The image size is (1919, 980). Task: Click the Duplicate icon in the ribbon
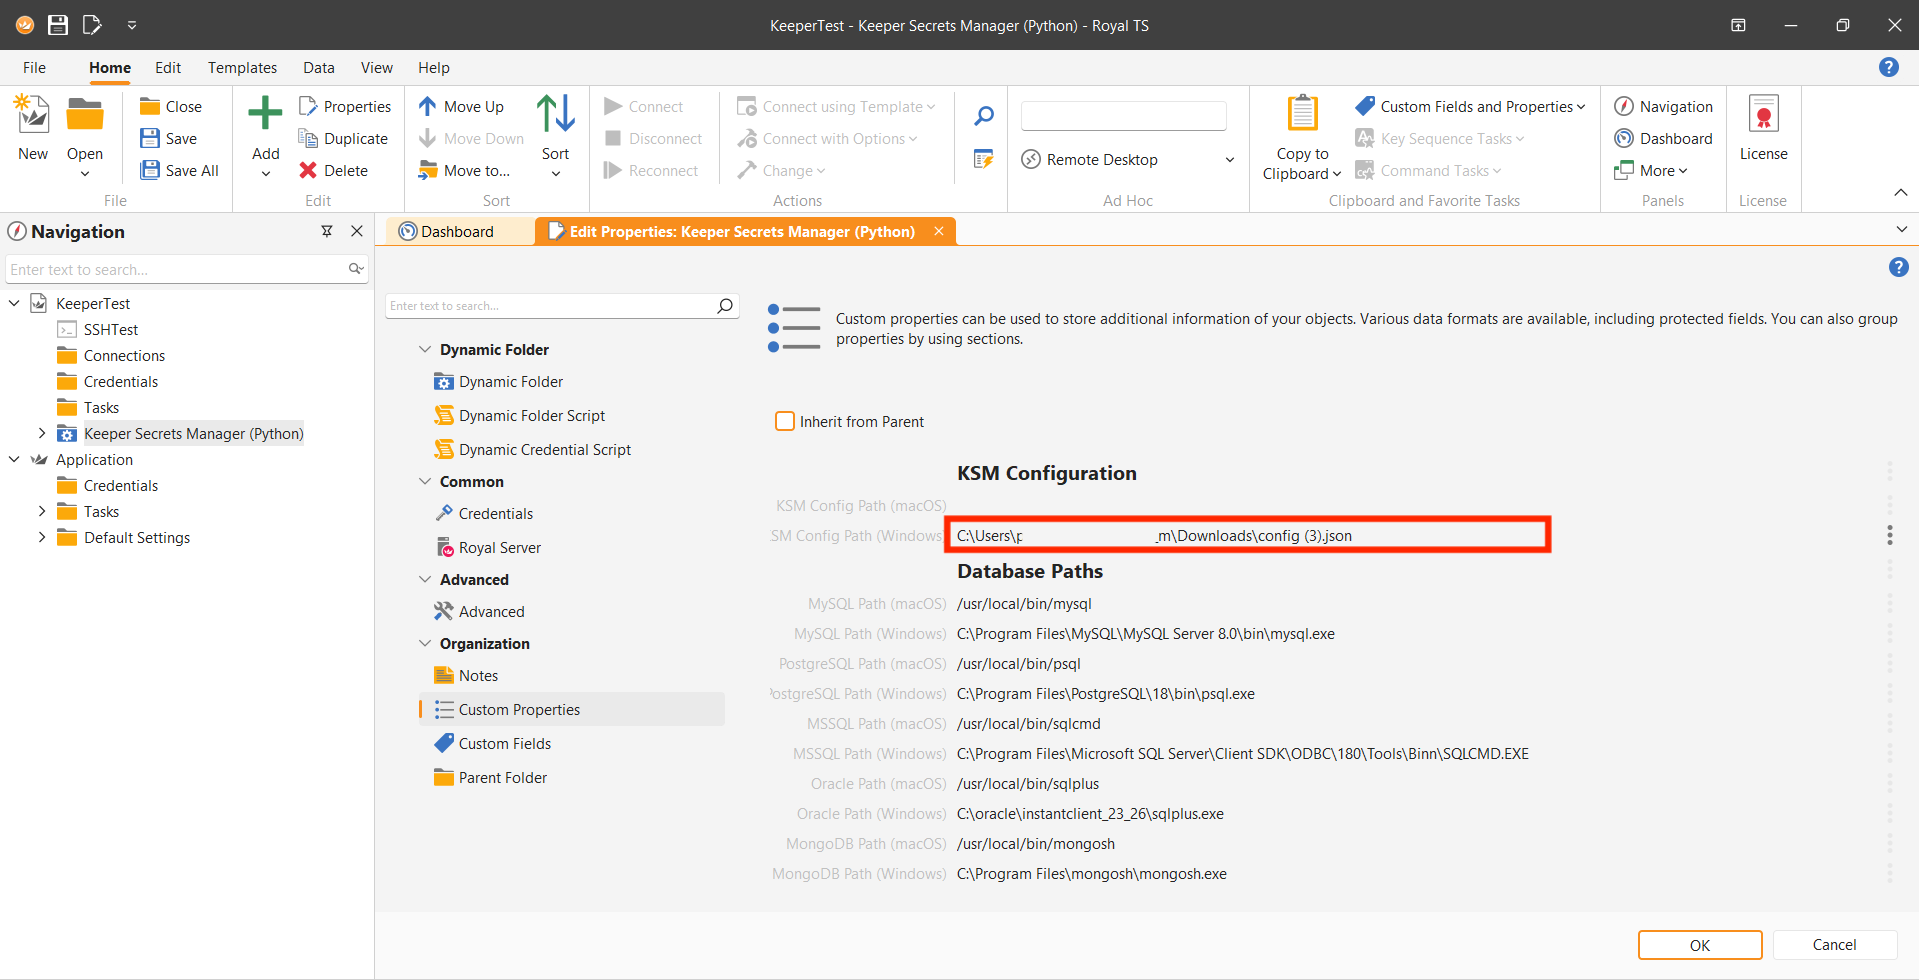coord(309,139)
